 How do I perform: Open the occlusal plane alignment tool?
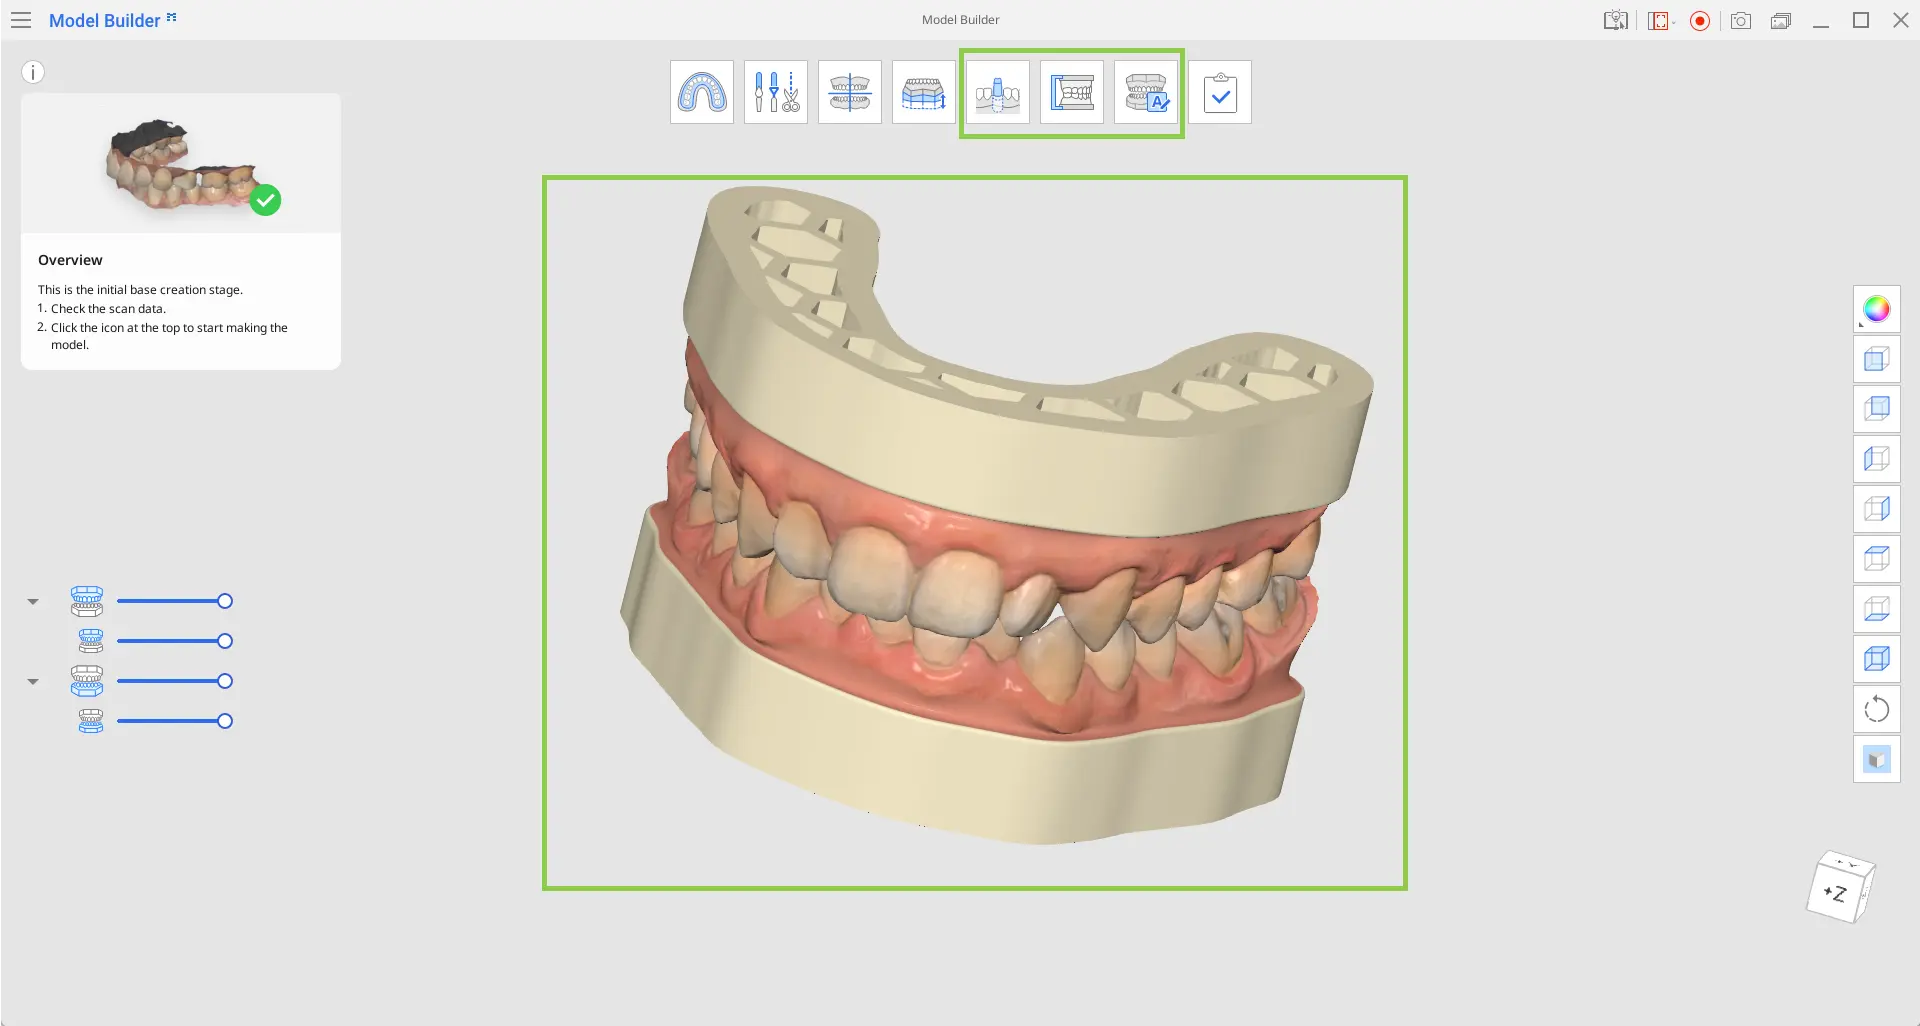850,92
